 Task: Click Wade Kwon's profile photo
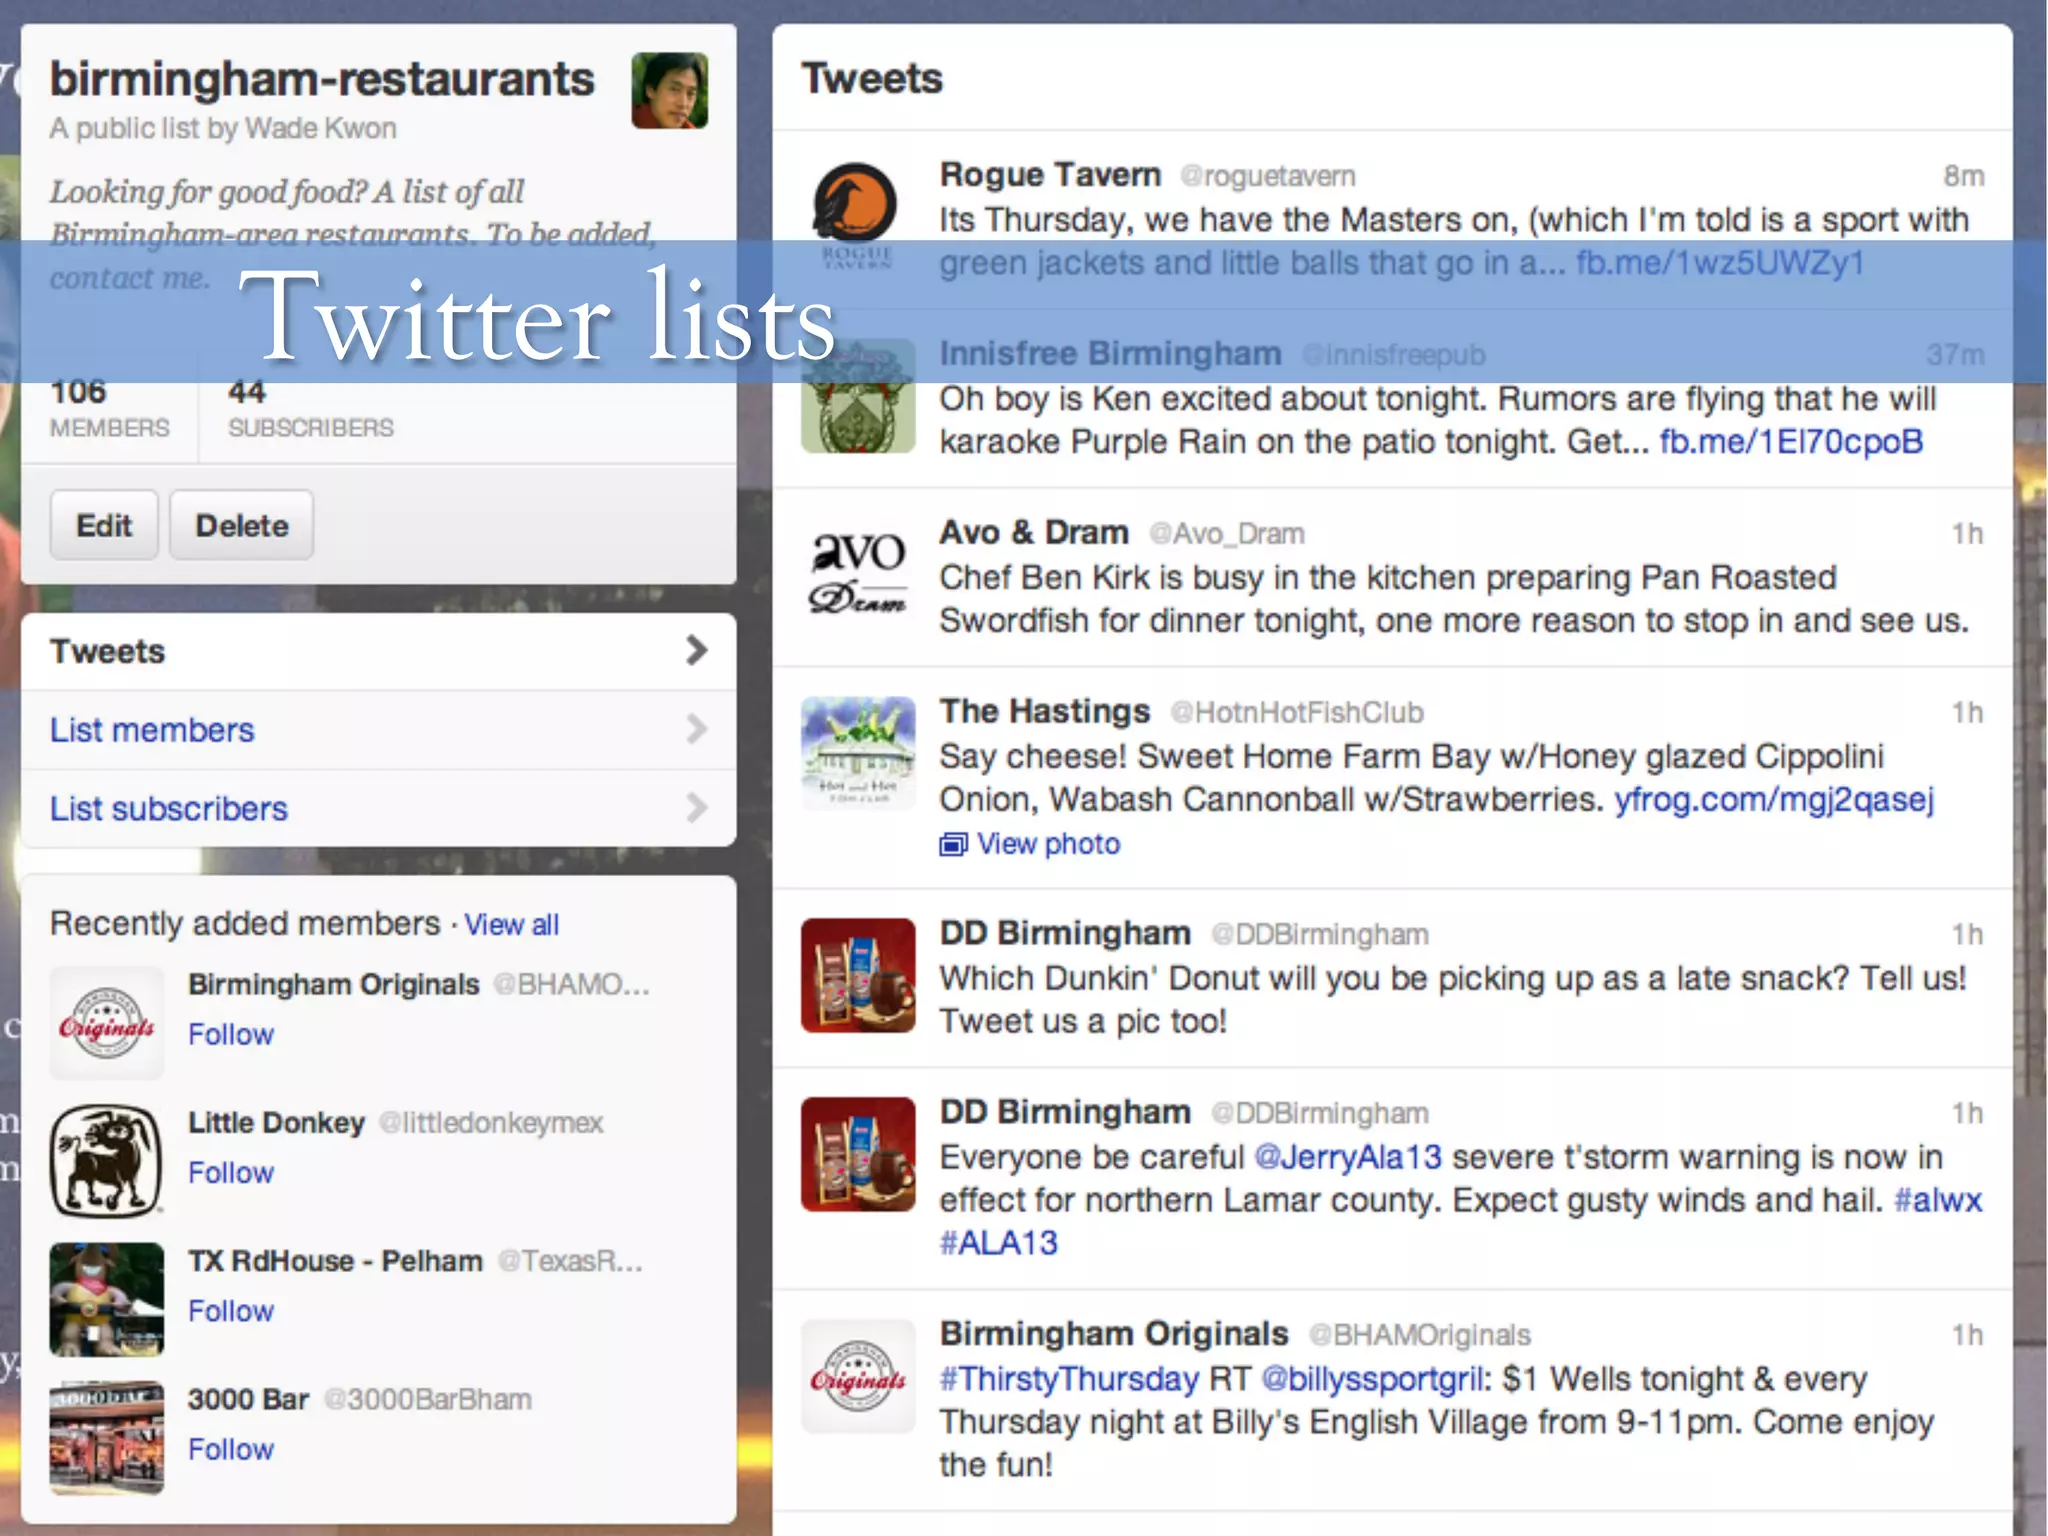click(x=669, y=90)
